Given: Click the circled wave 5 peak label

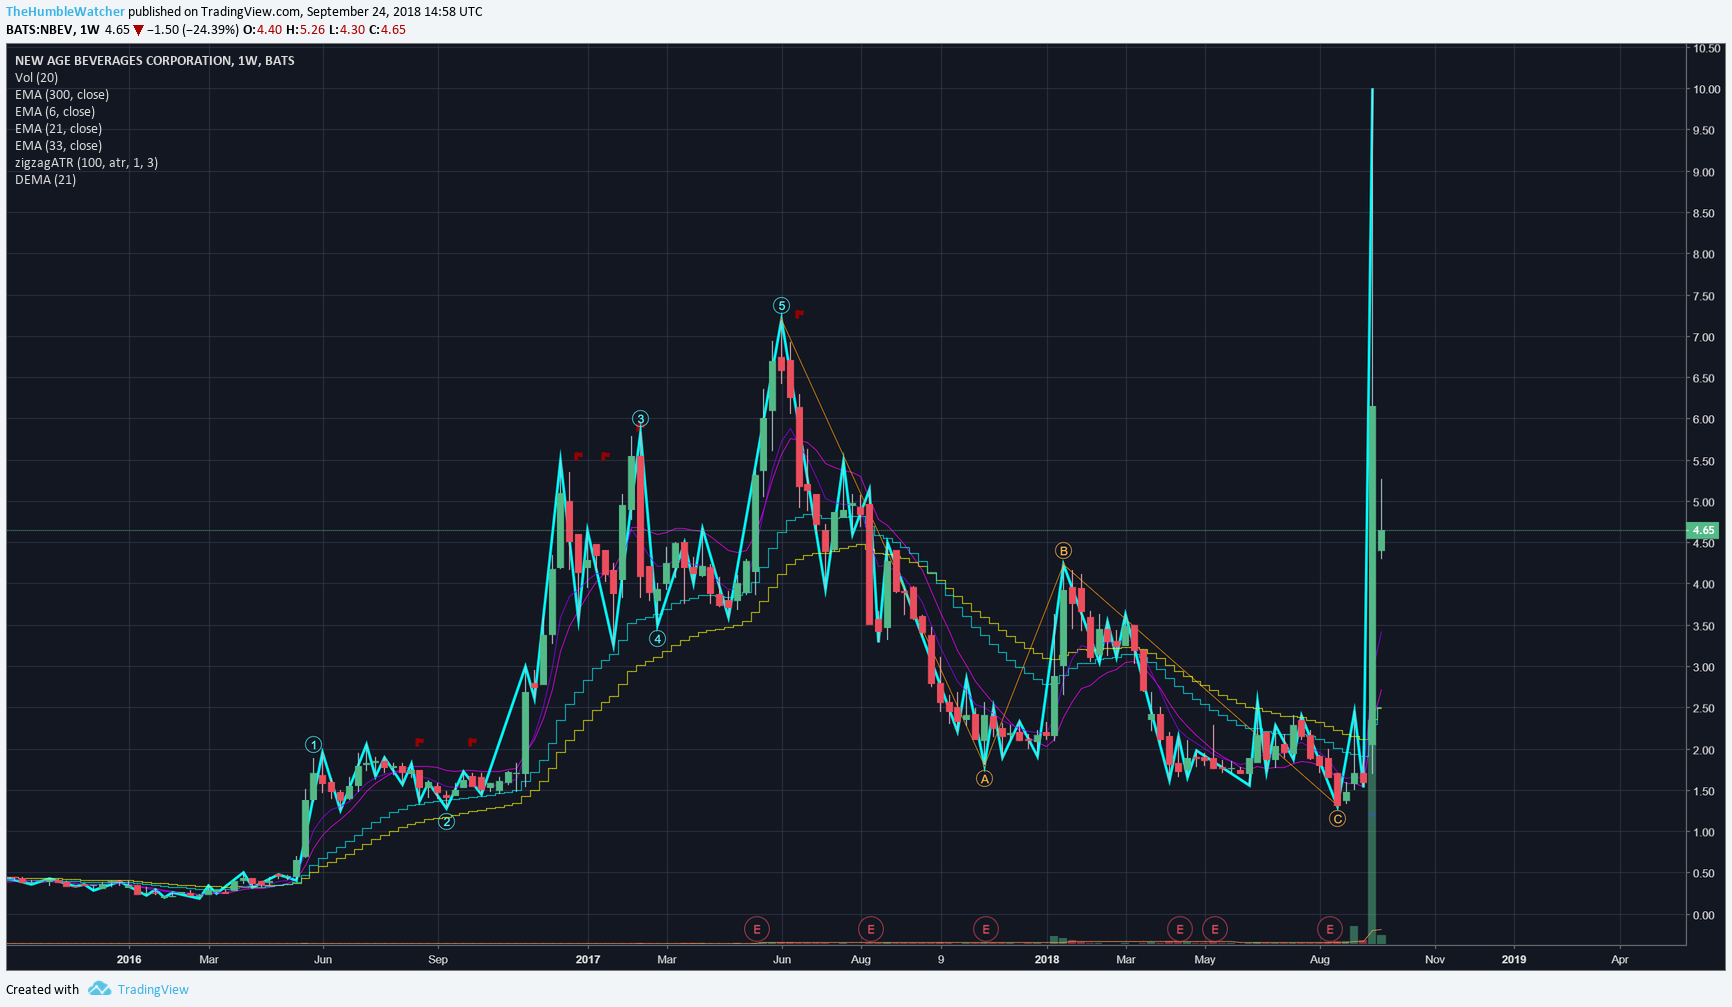Looking at the screenshot, I should (782, 306).
